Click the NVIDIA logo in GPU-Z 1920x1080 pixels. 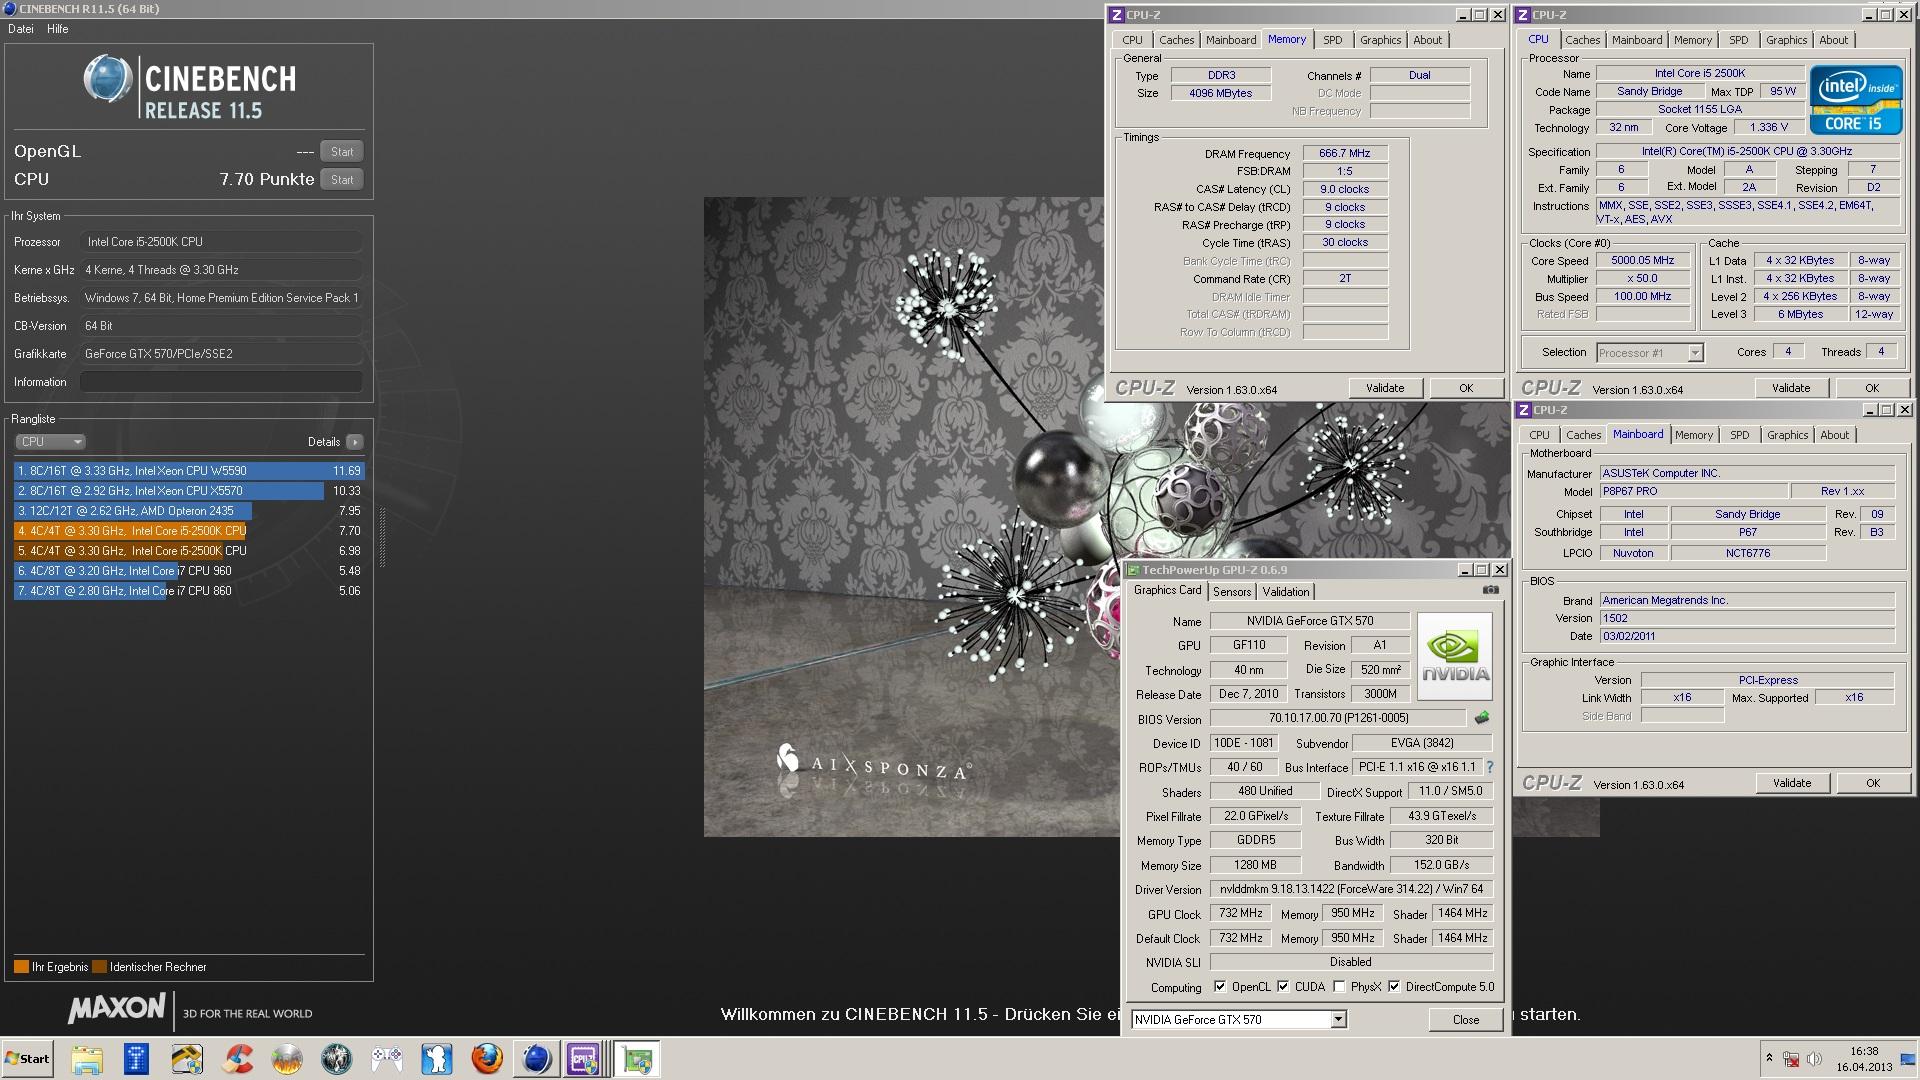(x=1455, y=656)
